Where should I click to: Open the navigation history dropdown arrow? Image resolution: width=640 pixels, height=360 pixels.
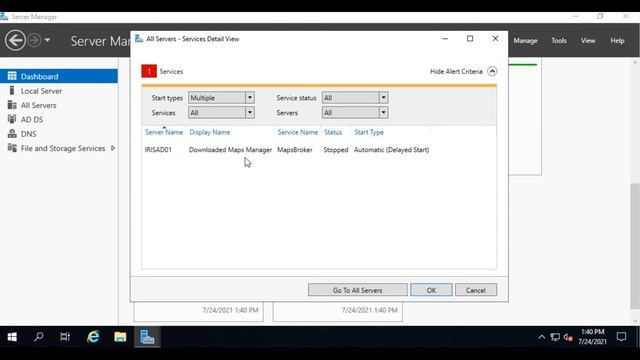(x=47, y=40)
